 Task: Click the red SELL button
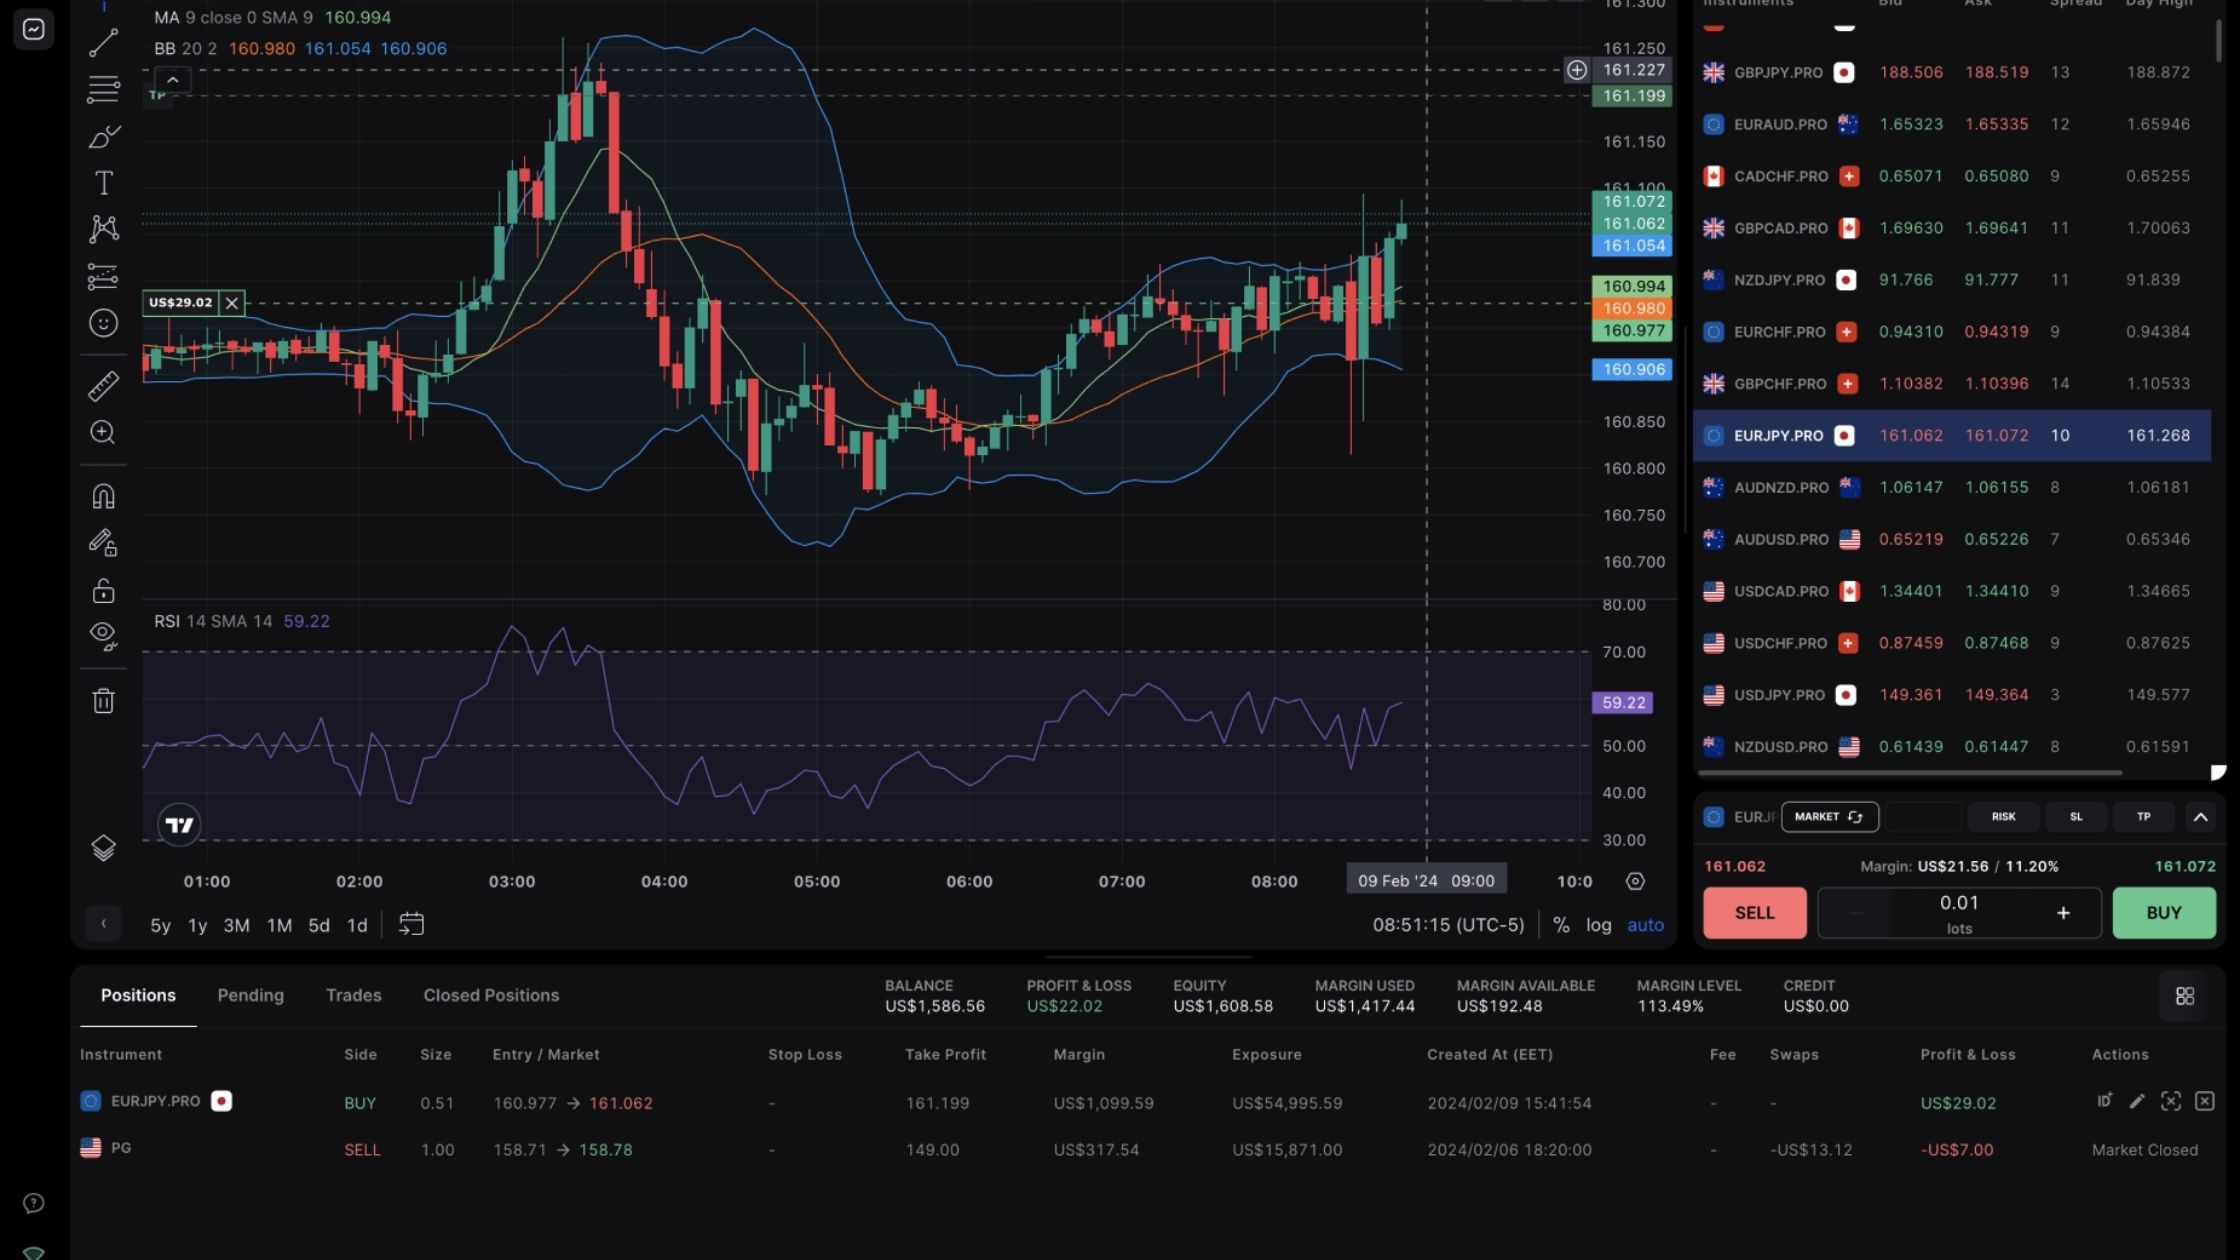1754,912
